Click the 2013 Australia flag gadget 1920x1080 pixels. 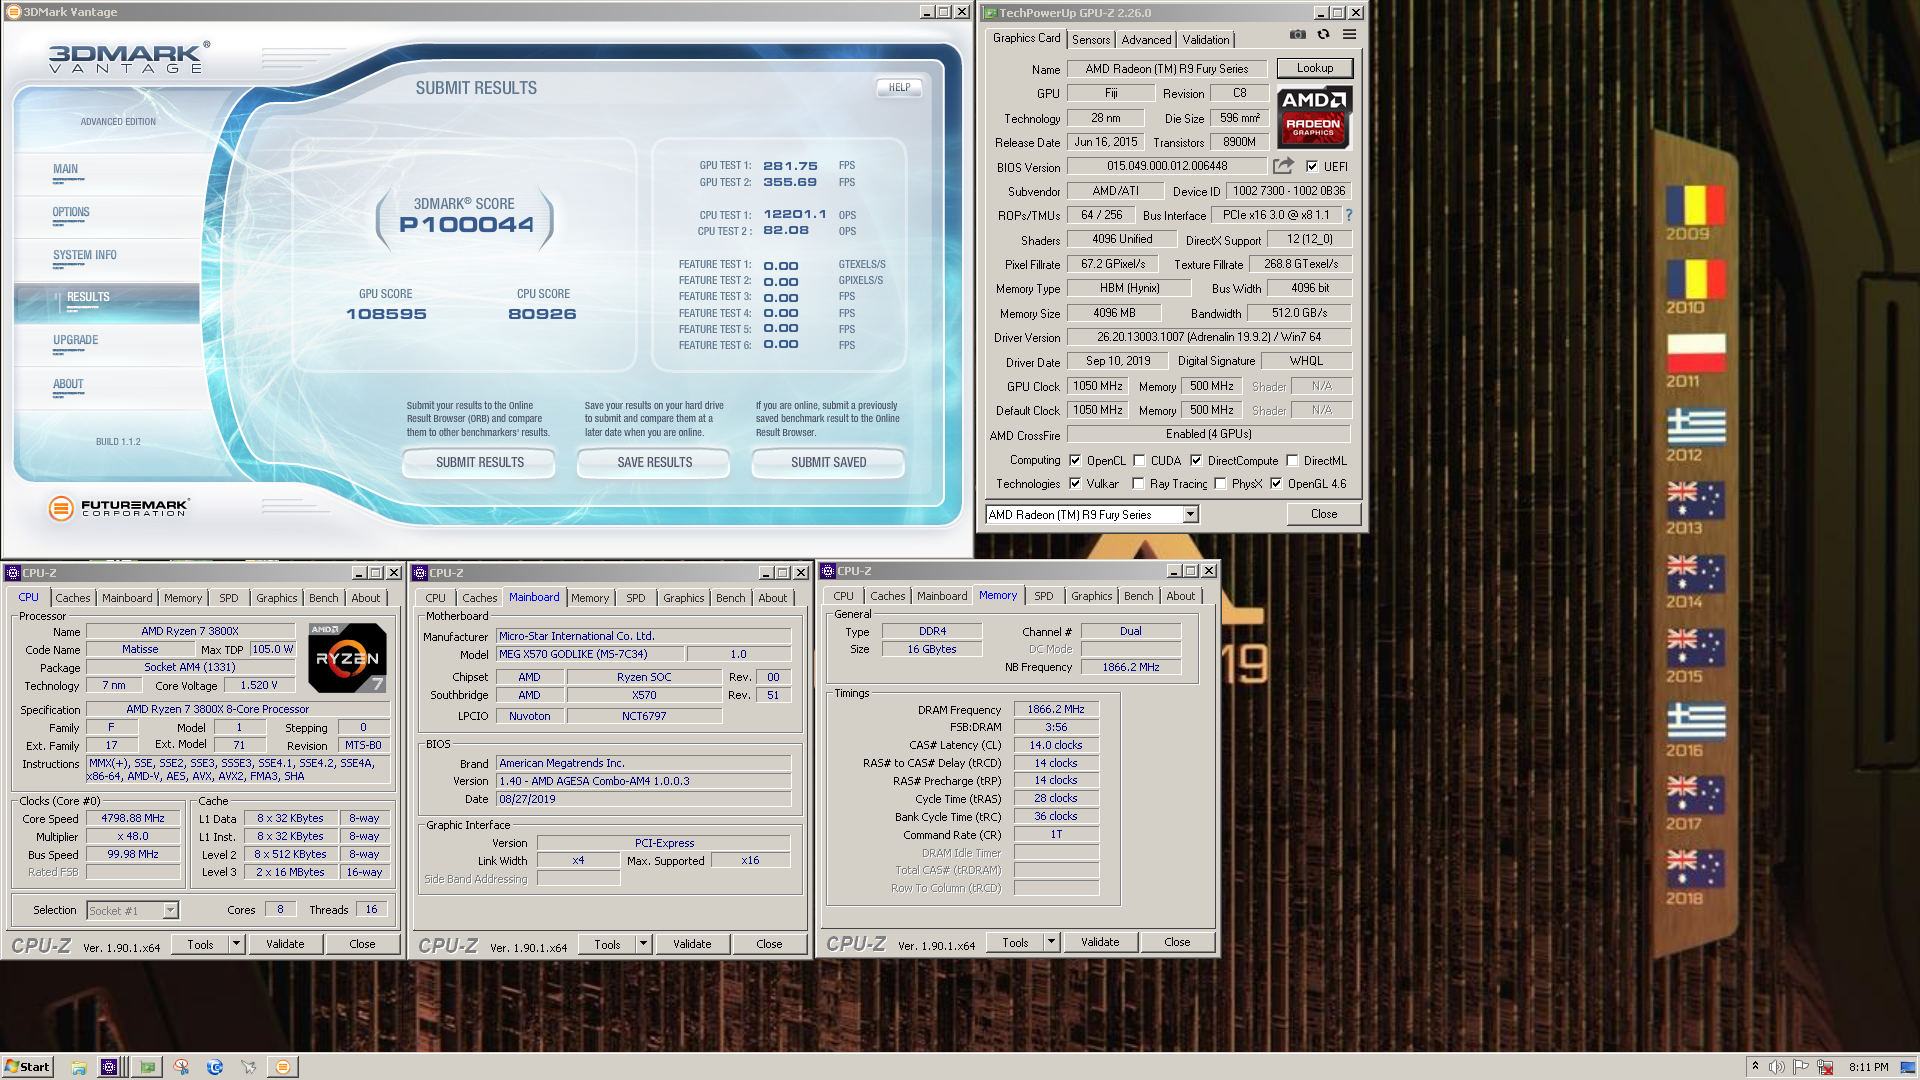1695,500
